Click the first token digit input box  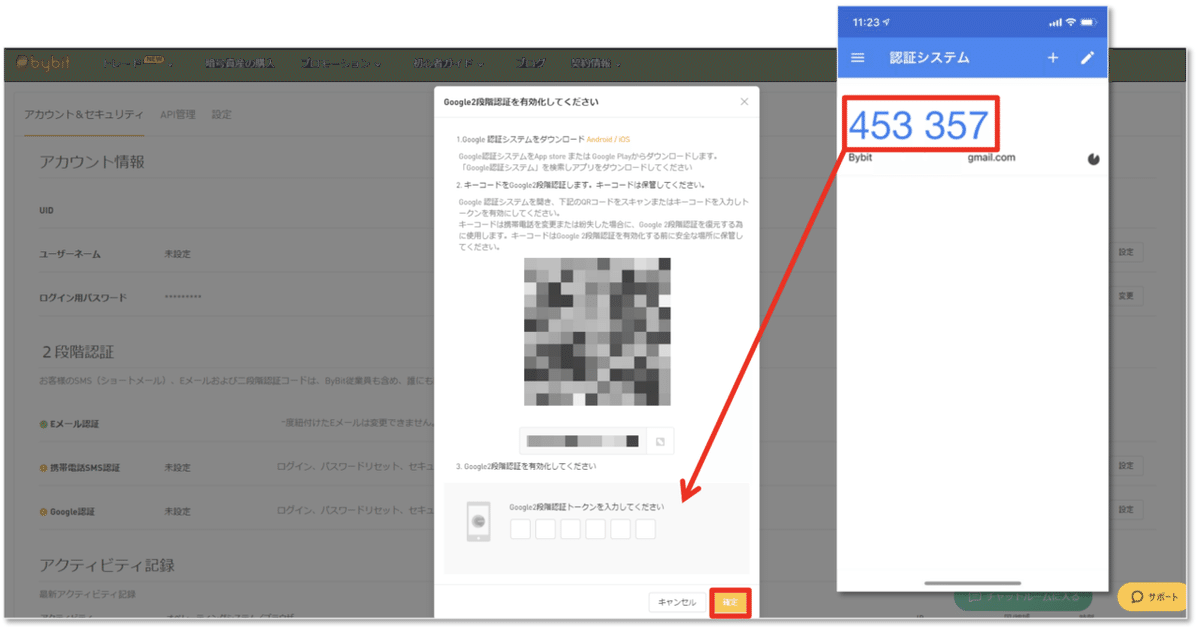520,529
